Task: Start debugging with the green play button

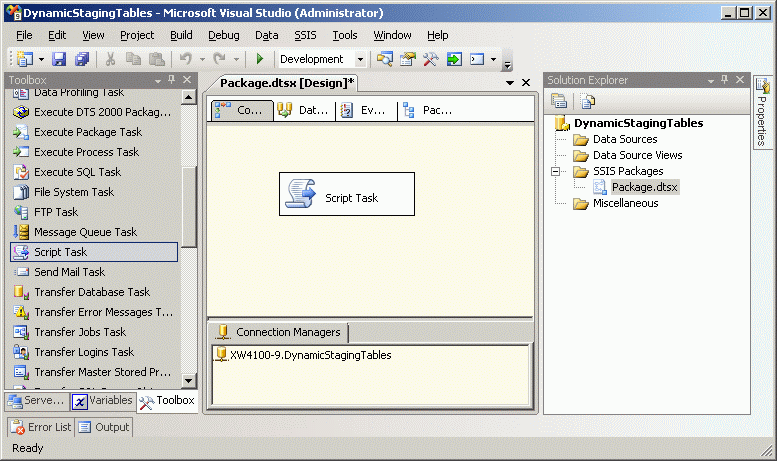Action: pos(260,59)
